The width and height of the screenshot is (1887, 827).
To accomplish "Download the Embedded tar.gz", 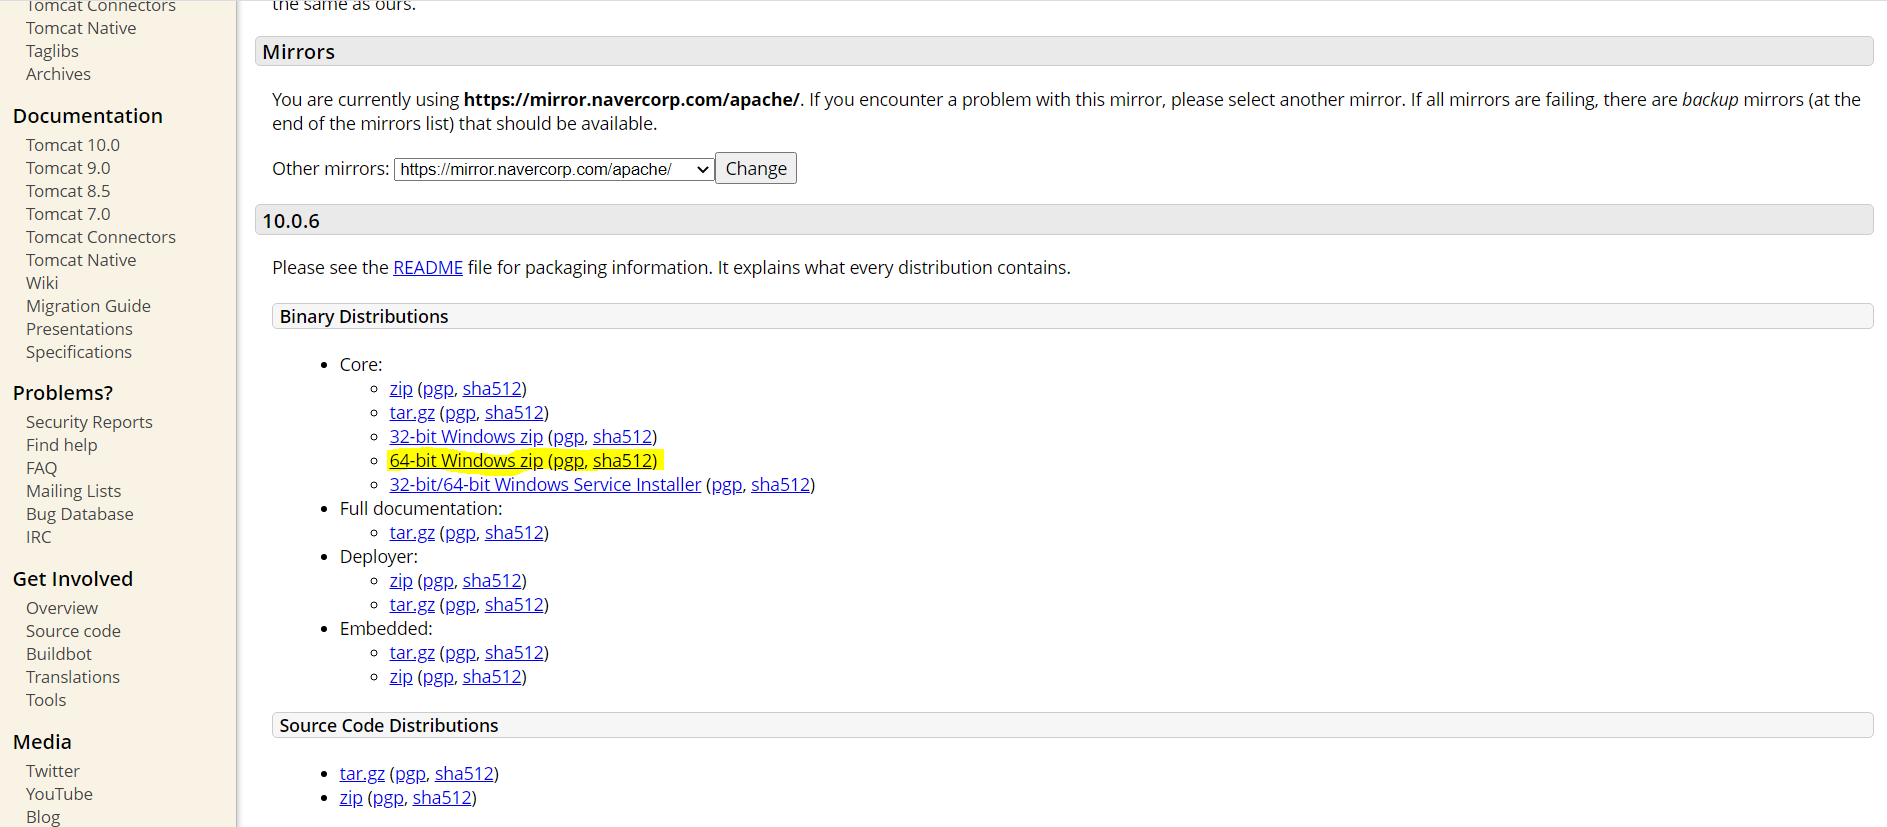I will [x=412, y=653].
